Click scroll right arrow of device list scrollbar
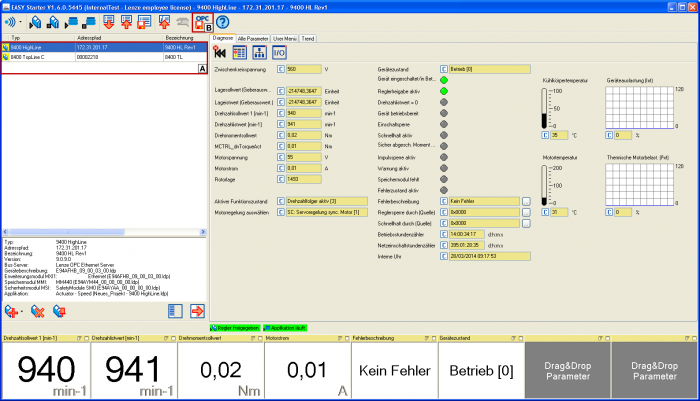This screenshot has width=700, height=401. pos(203,232)
